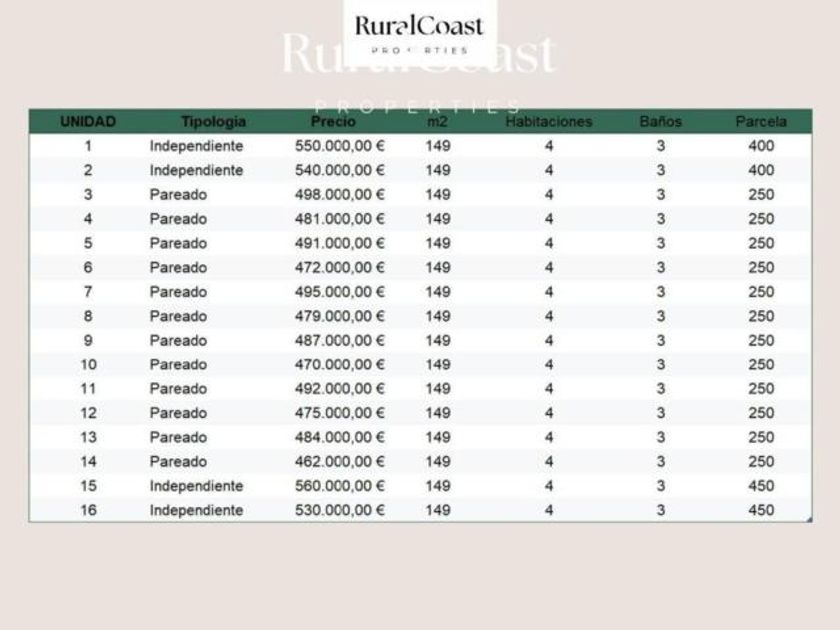Select unit number 16 in UNIDAD column
Screen dimensions: 840x630
(88, 510)
